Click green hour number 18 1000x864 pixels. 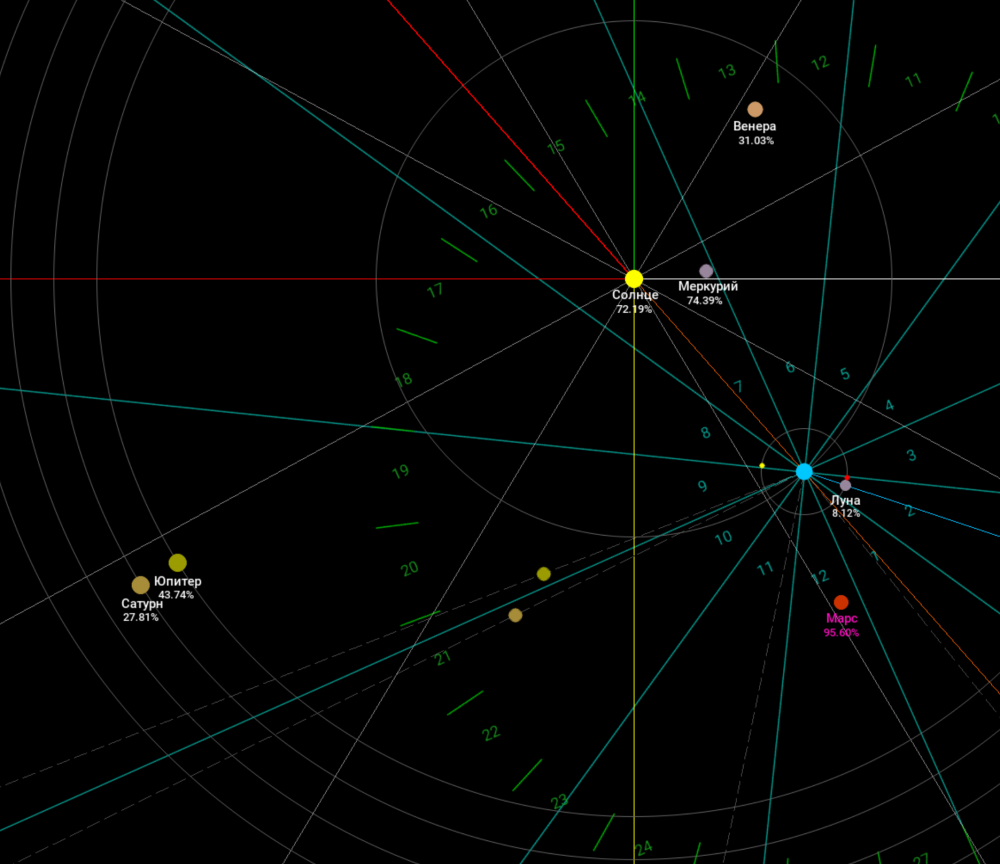(x=404, y=381)
